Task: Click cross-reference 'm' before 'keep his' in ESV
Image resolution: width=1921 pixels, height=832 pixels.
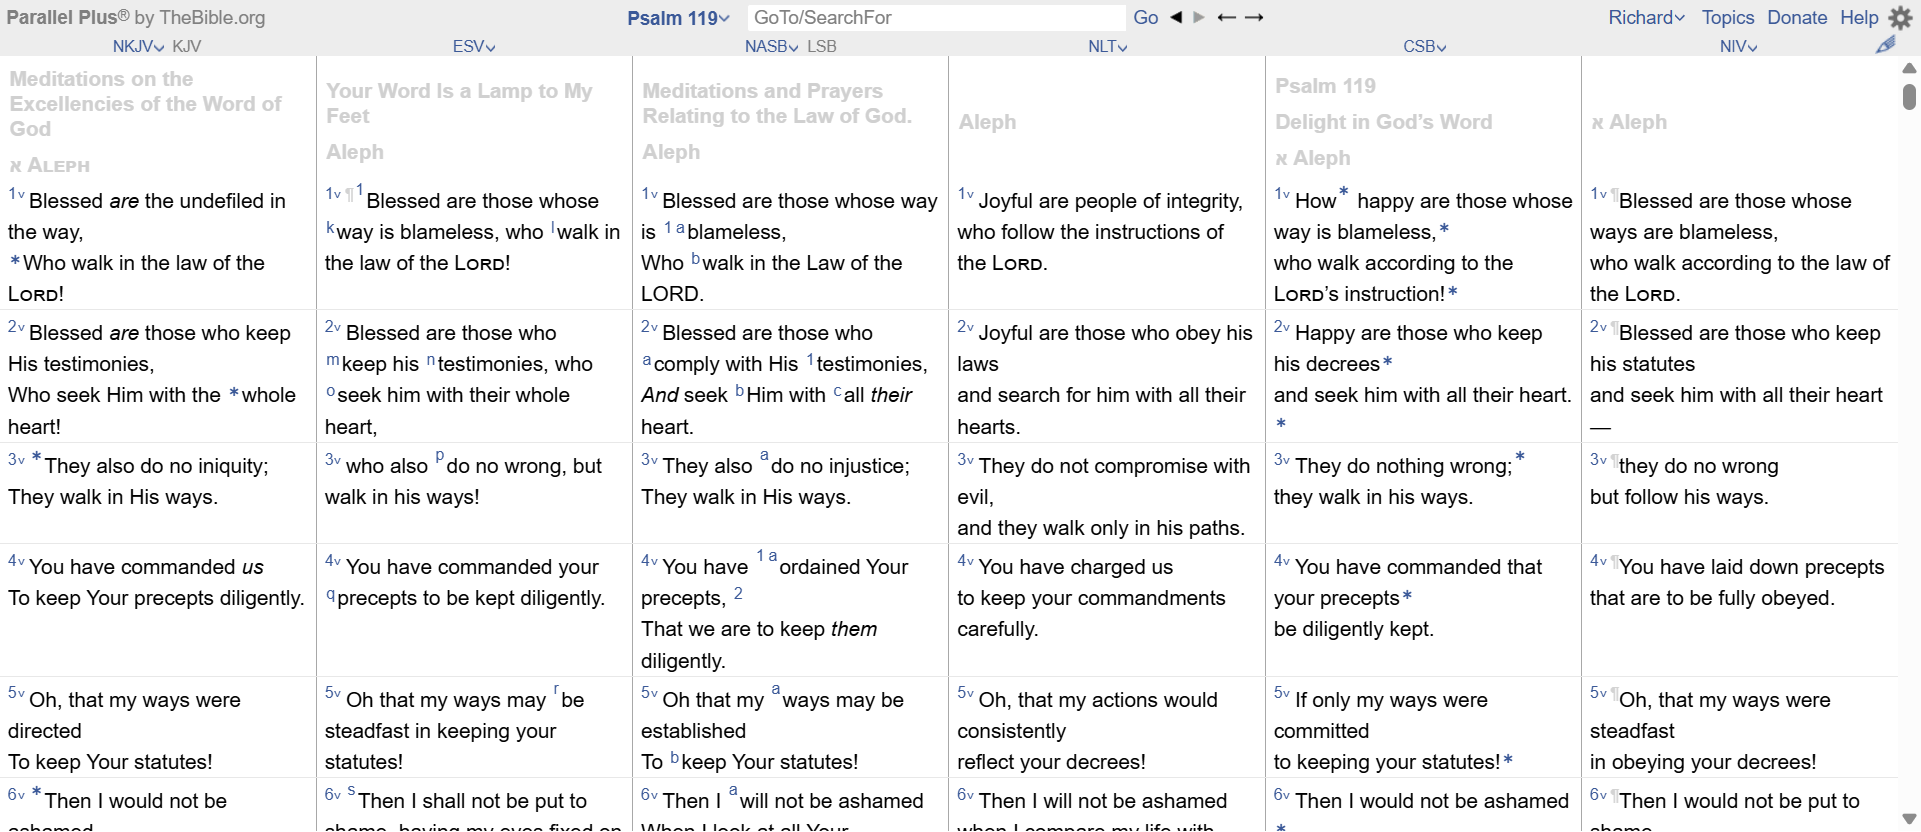Action: (x=332, y=360)
